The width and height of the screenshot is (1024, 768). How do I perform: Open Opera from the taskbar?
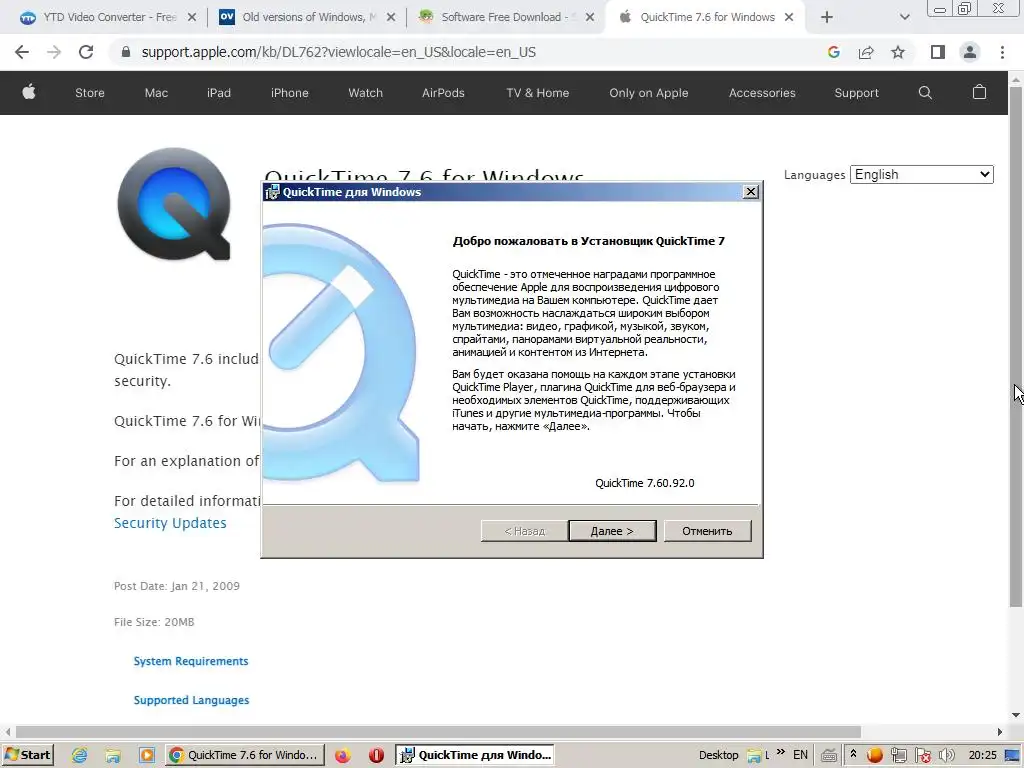[376, 756]
